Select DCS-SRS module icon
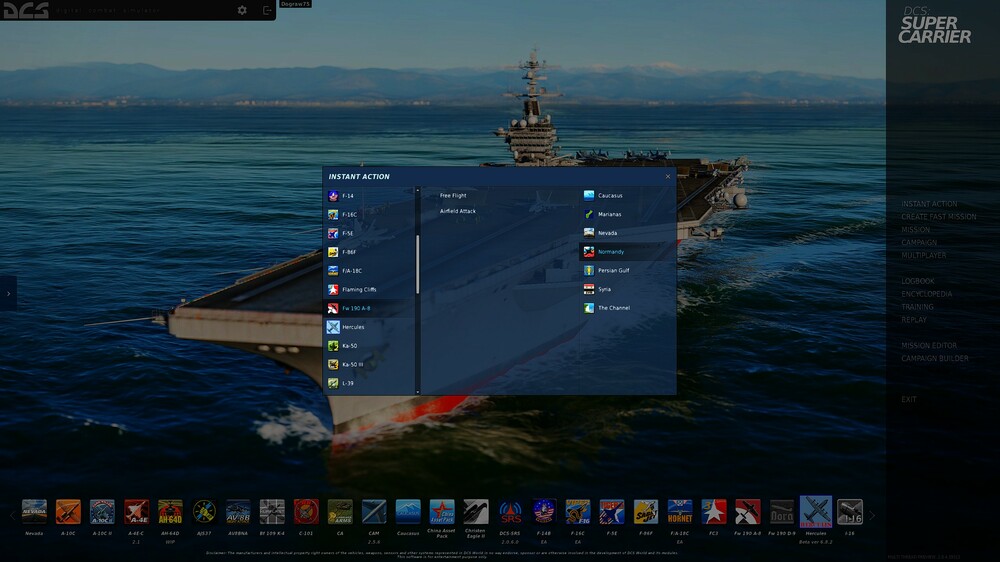Viewport: 1000px width, 562px height. [510, 512]
